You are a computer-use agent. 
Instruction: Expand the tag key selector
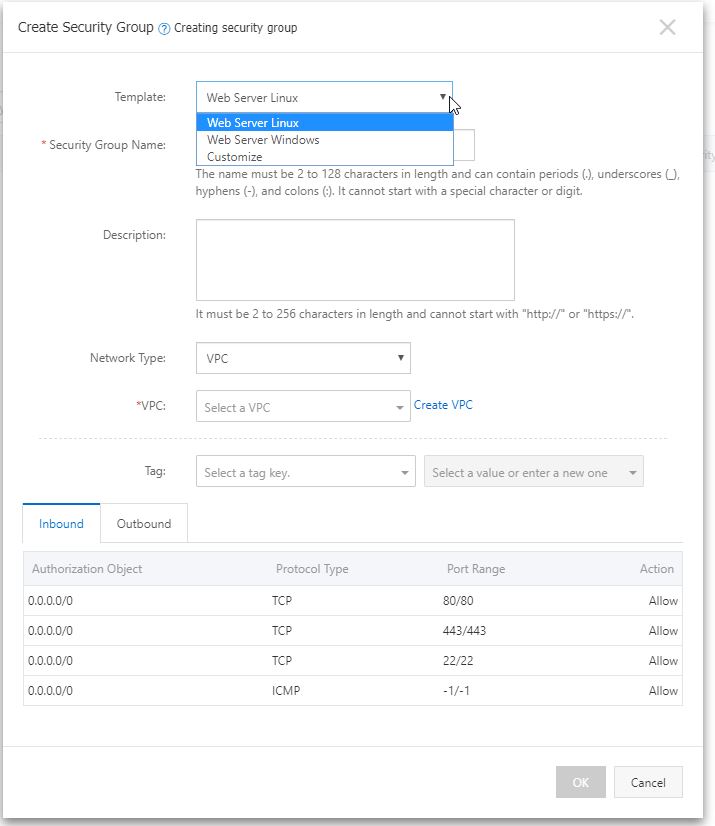[x=404, y=470]
